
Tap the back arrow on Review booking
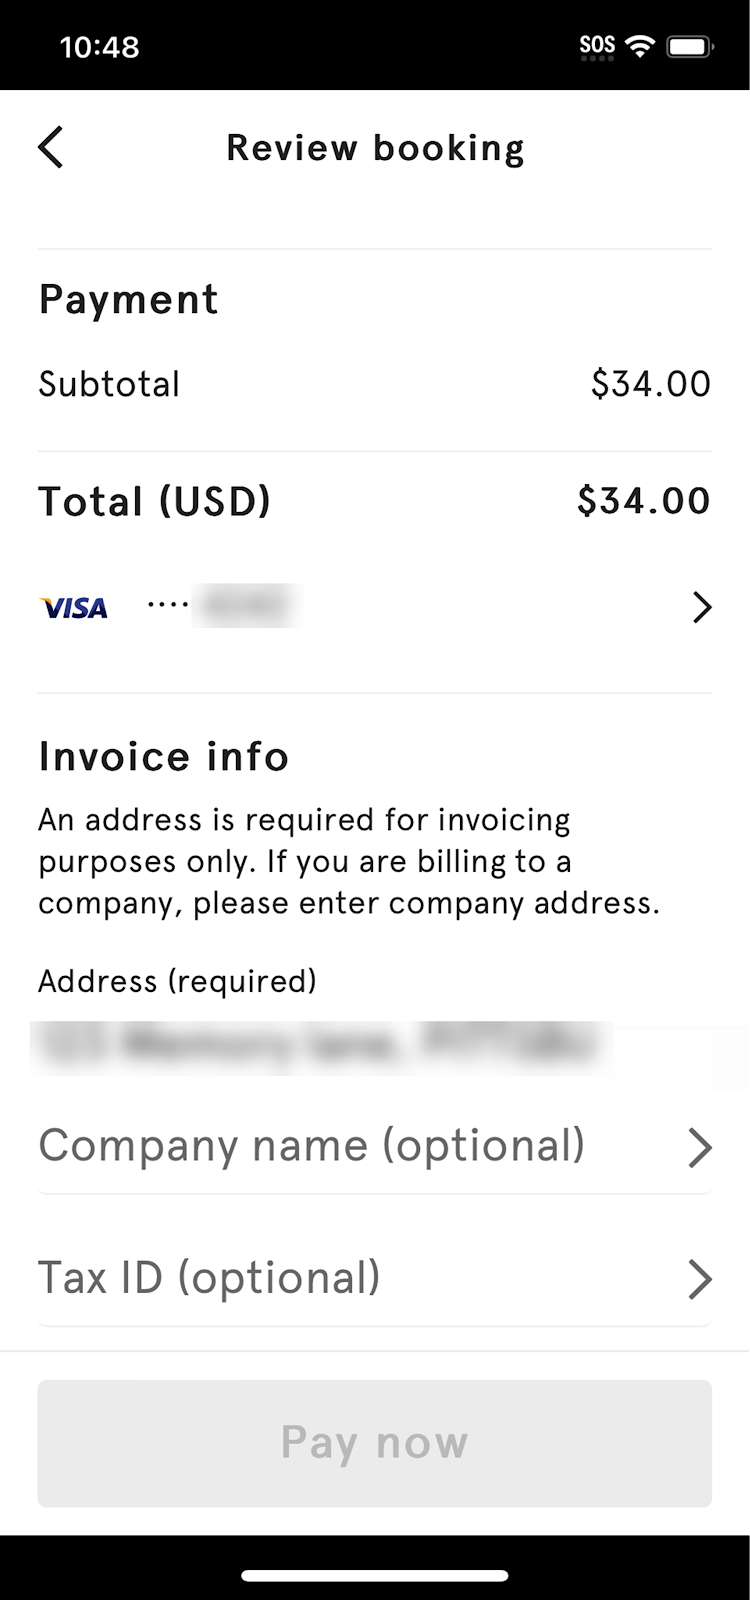tap(50, 147)
